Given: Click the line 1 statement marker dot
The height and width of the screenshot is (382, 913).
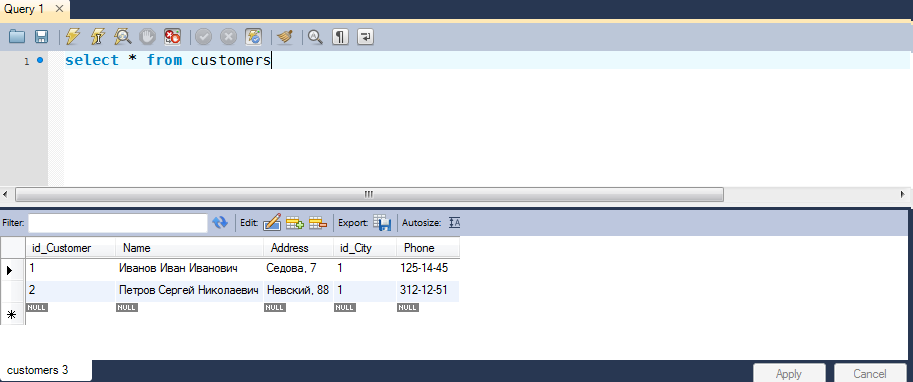Looking at the screenshot, I should pos(40,60).
